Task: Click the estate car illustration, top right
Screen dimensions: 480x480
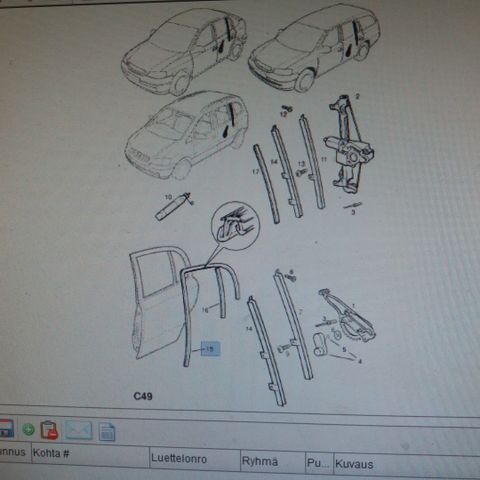Action: (315, 48)
